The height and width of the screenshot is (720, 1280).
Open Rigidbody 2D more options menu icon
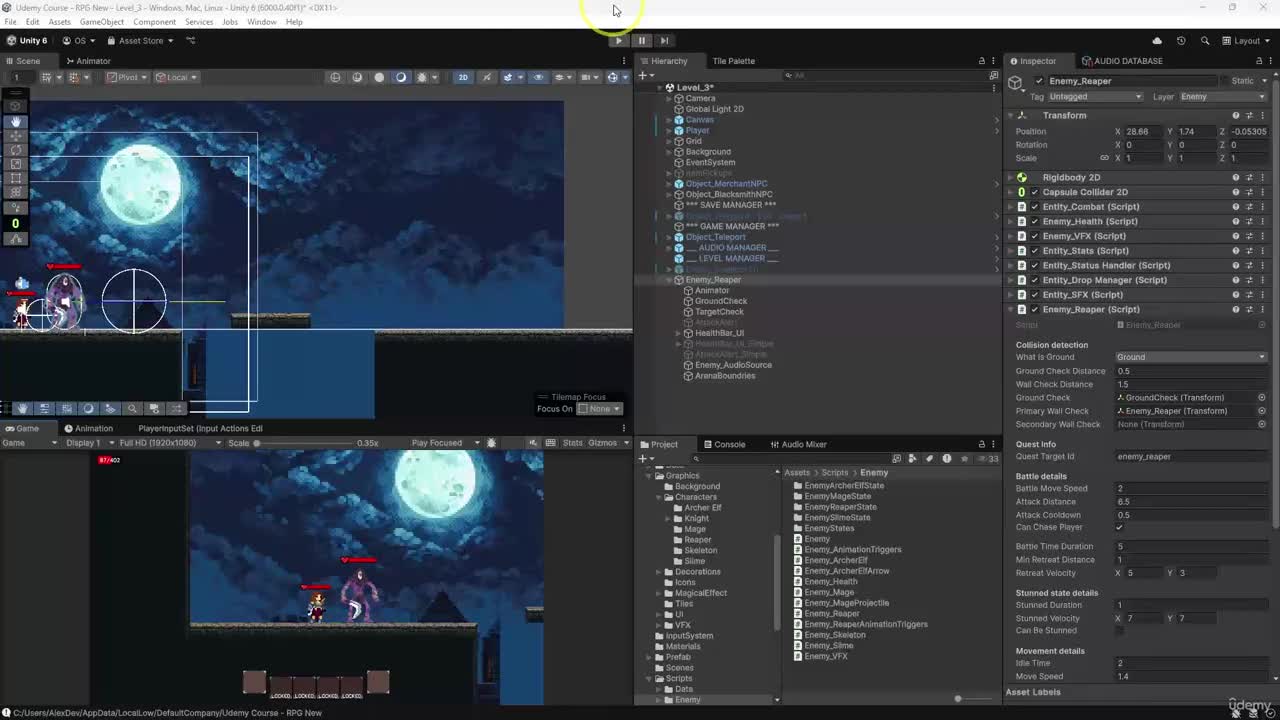[x=1262, y=178]
